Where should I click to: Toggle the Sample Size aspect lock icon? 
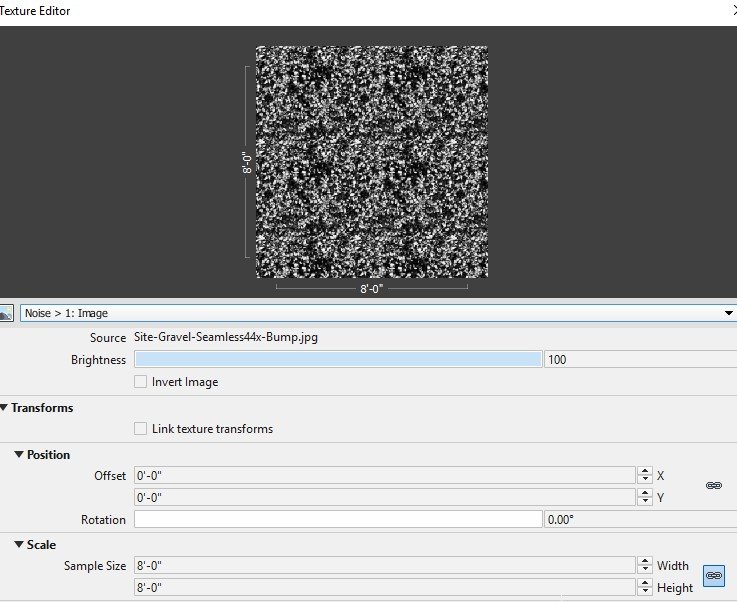tap(714, 577)
